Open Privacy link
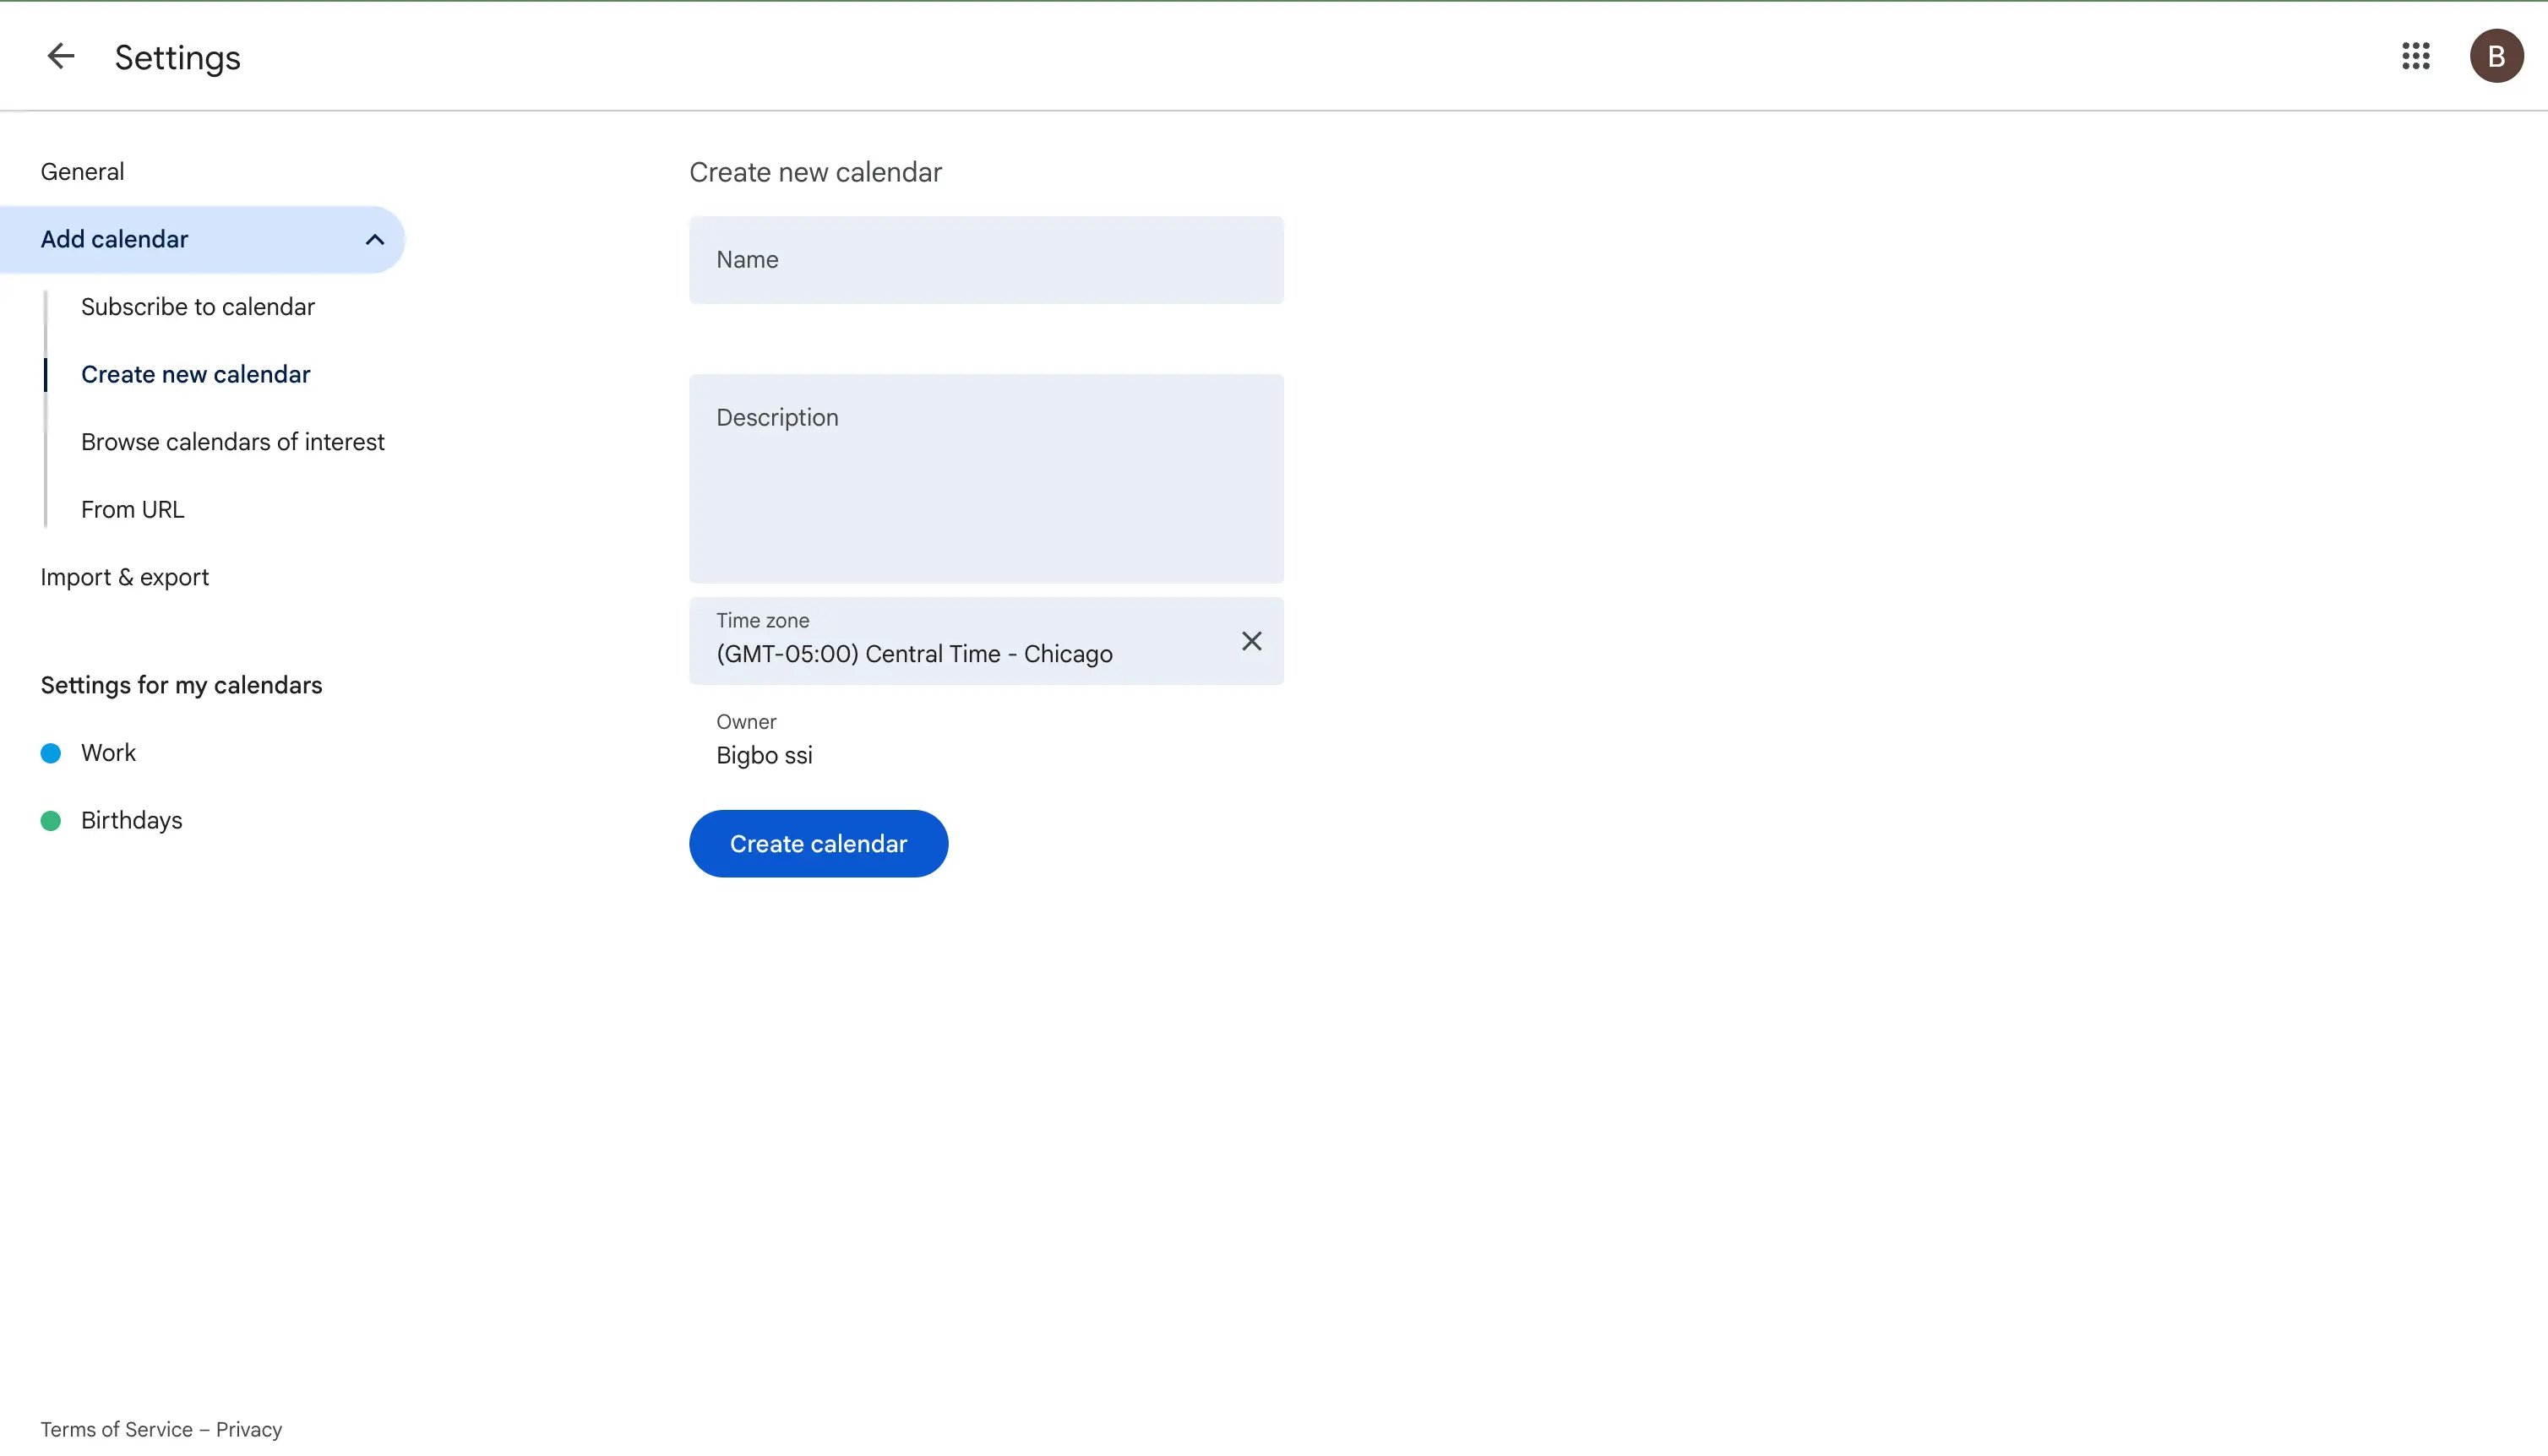Viewport: 2548px width, 1456px height. [x=249, y=1430]
